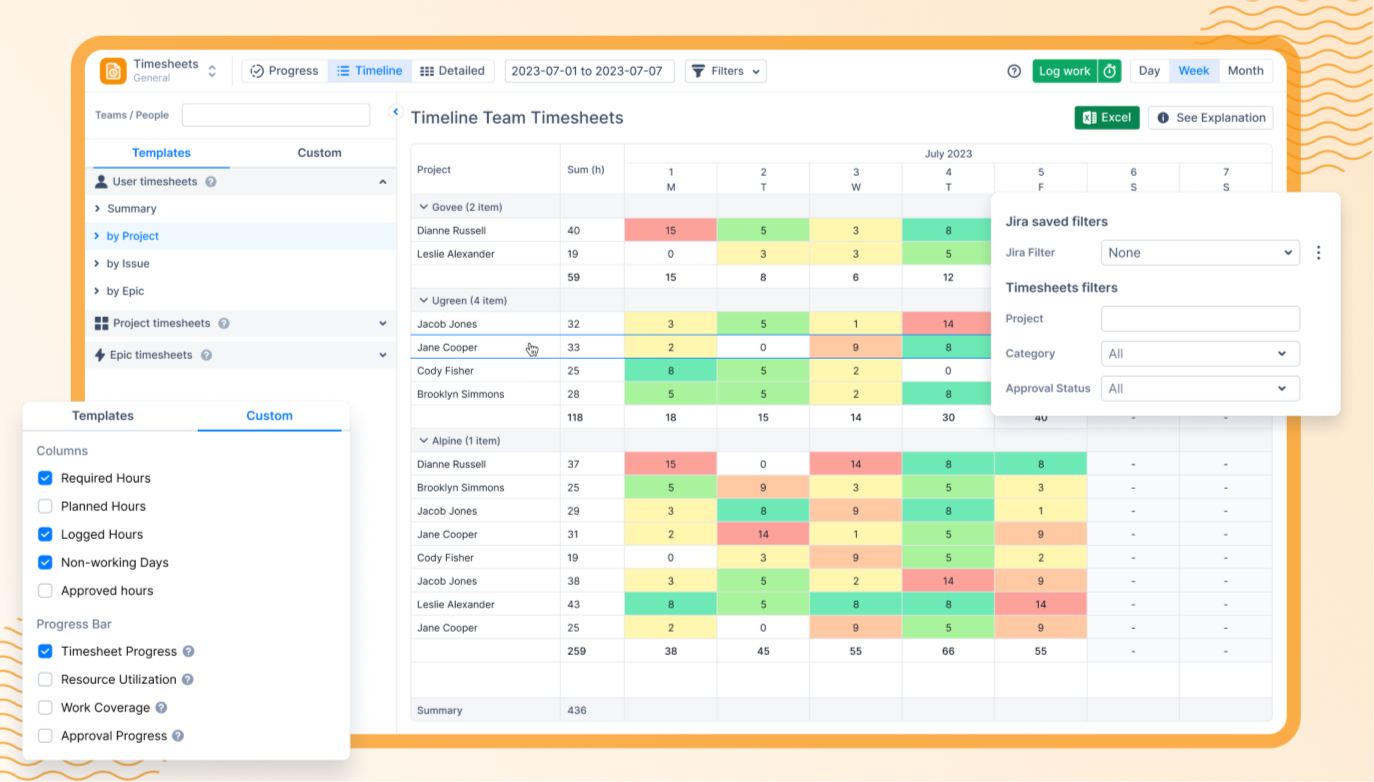Click help icon beside Resource Utilization

click(187, 680)
